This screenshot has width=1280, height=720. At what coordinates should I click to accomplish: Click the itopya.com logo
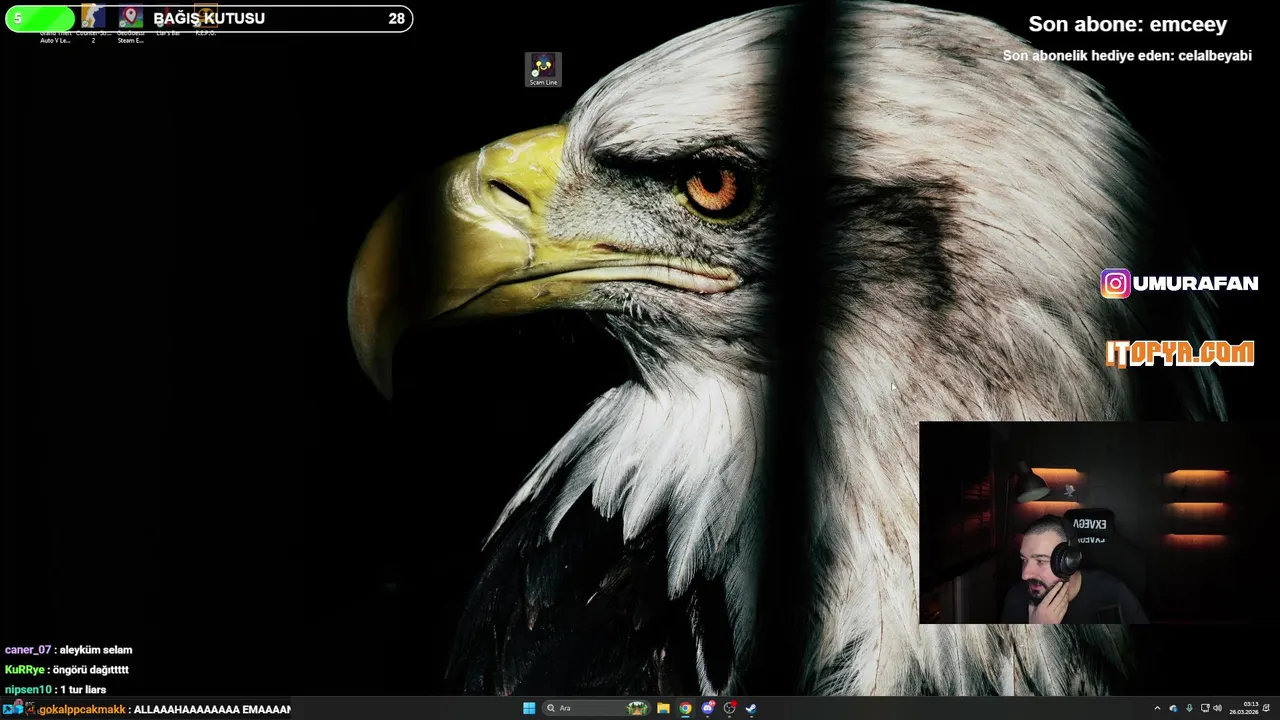point(1180,353)
